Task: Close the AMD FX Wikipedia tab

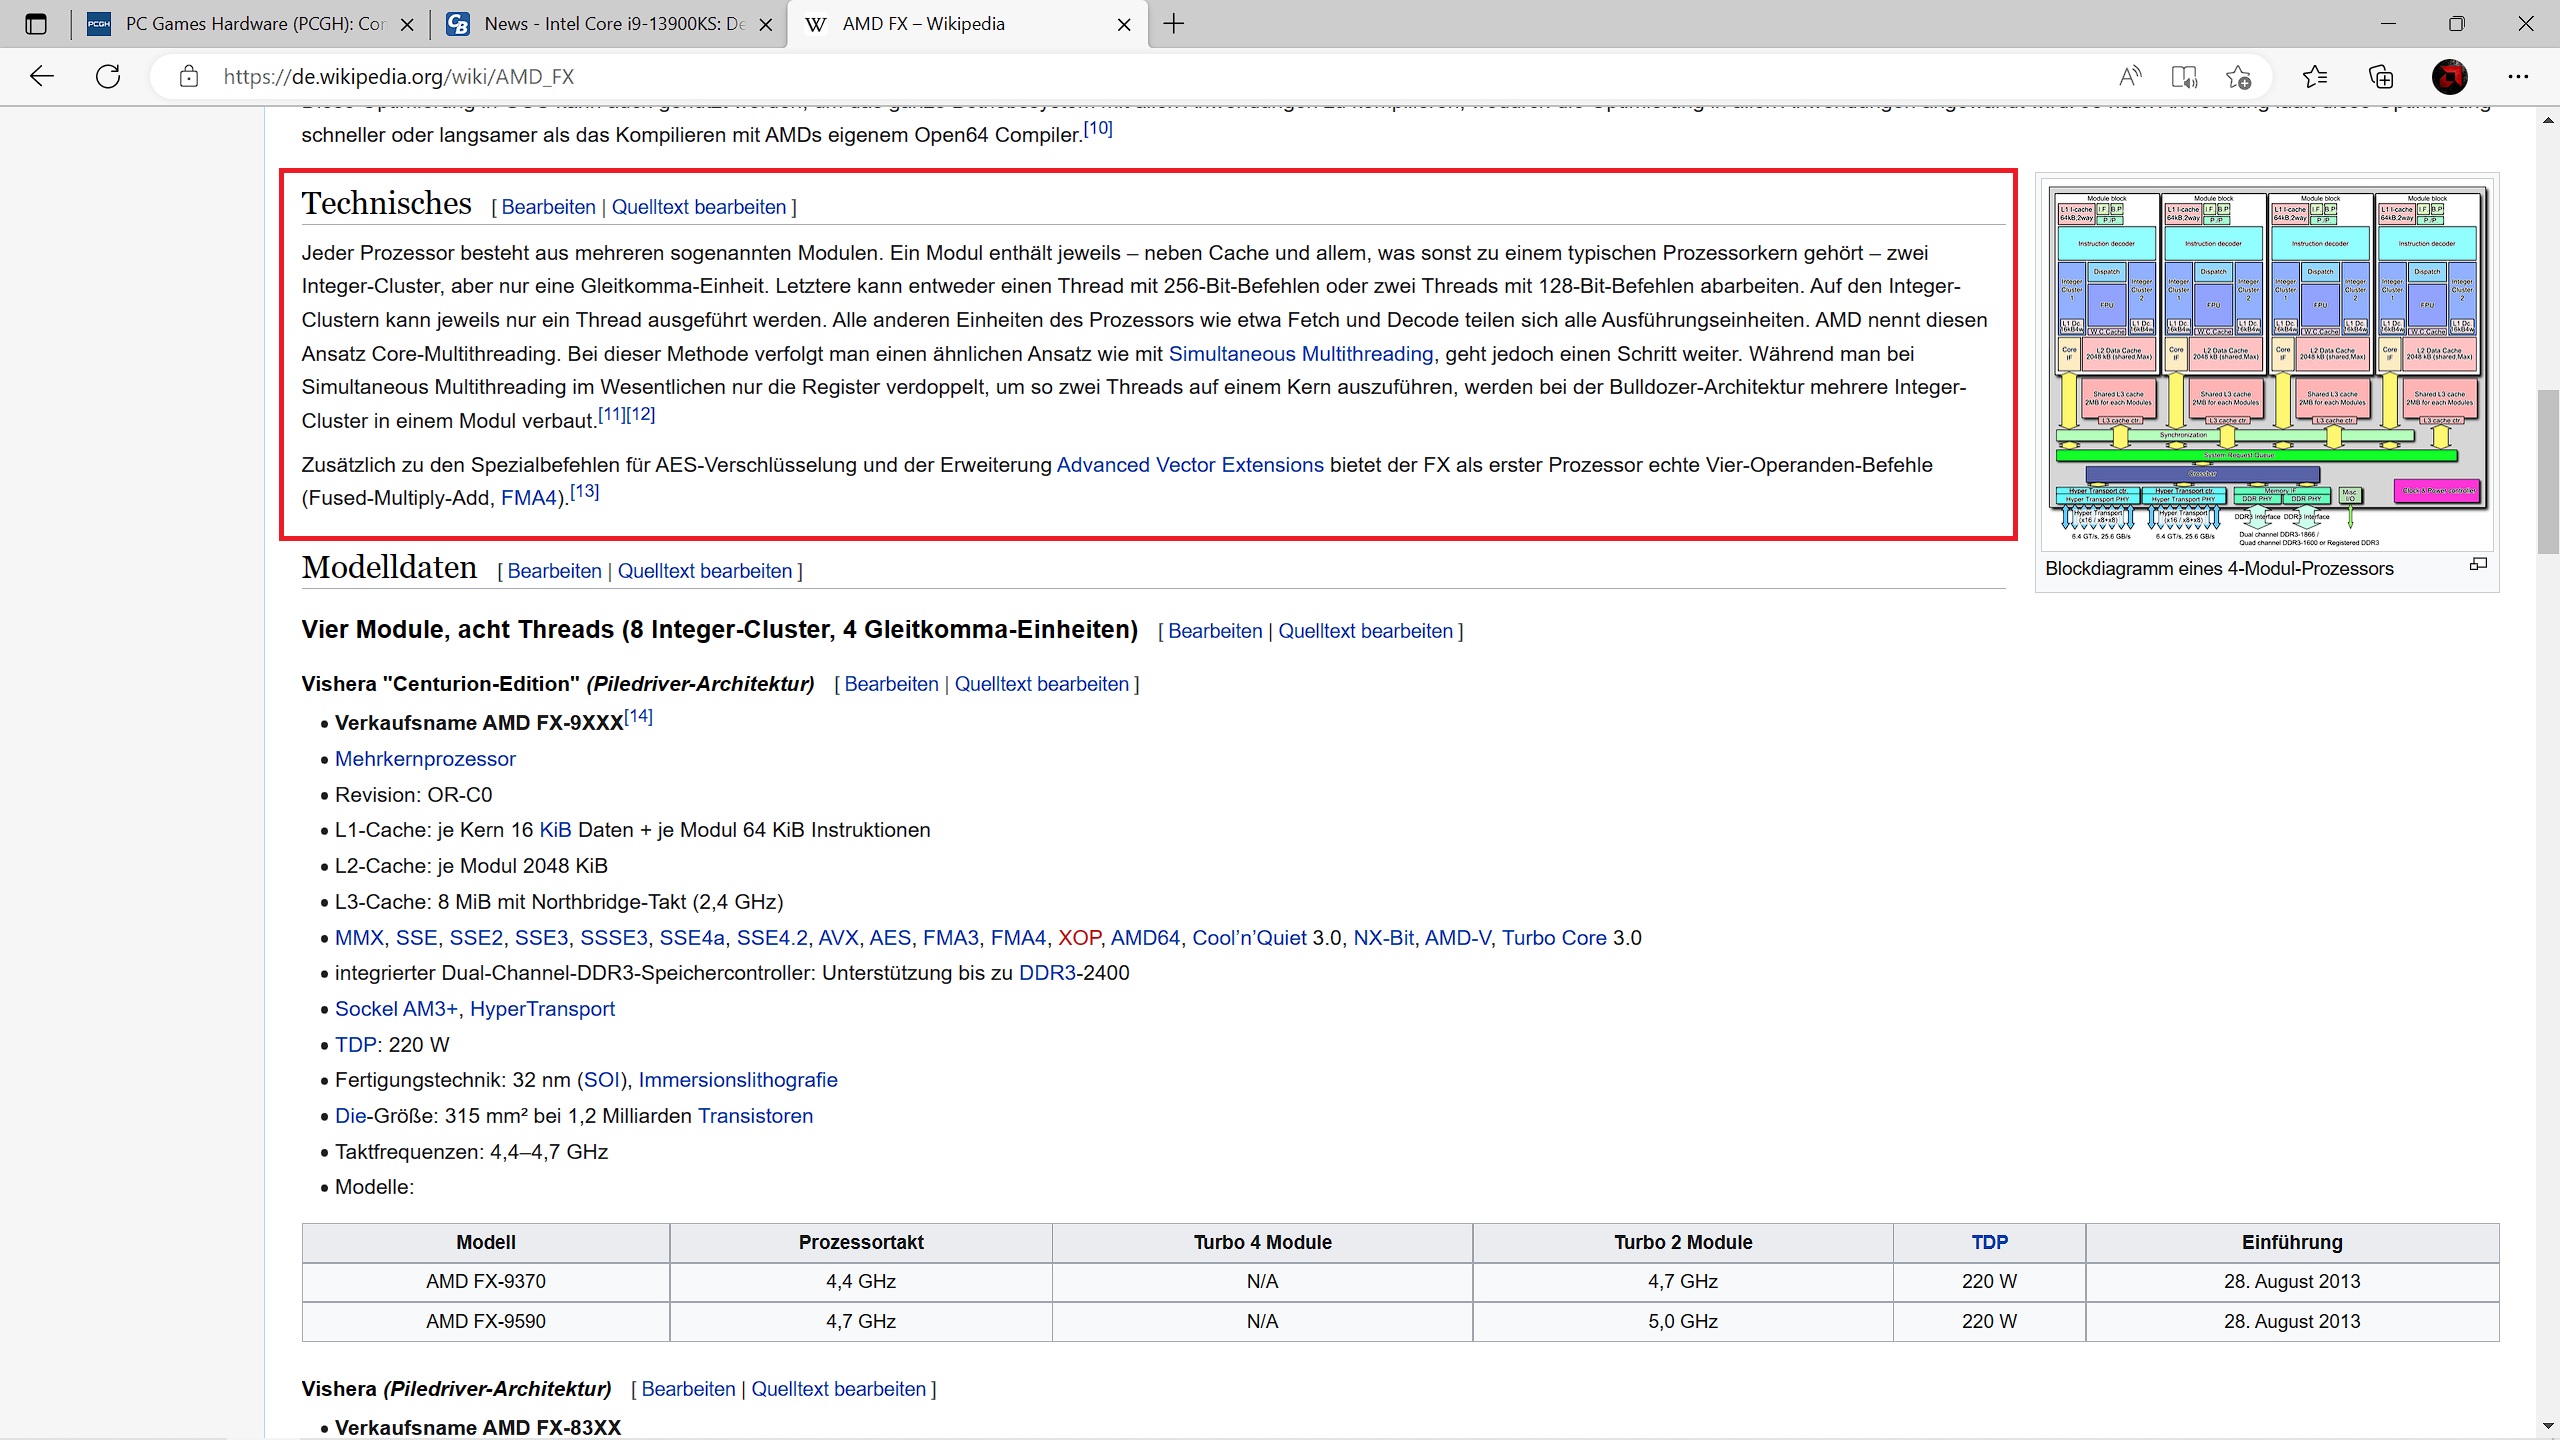Action: point(1124,25)
